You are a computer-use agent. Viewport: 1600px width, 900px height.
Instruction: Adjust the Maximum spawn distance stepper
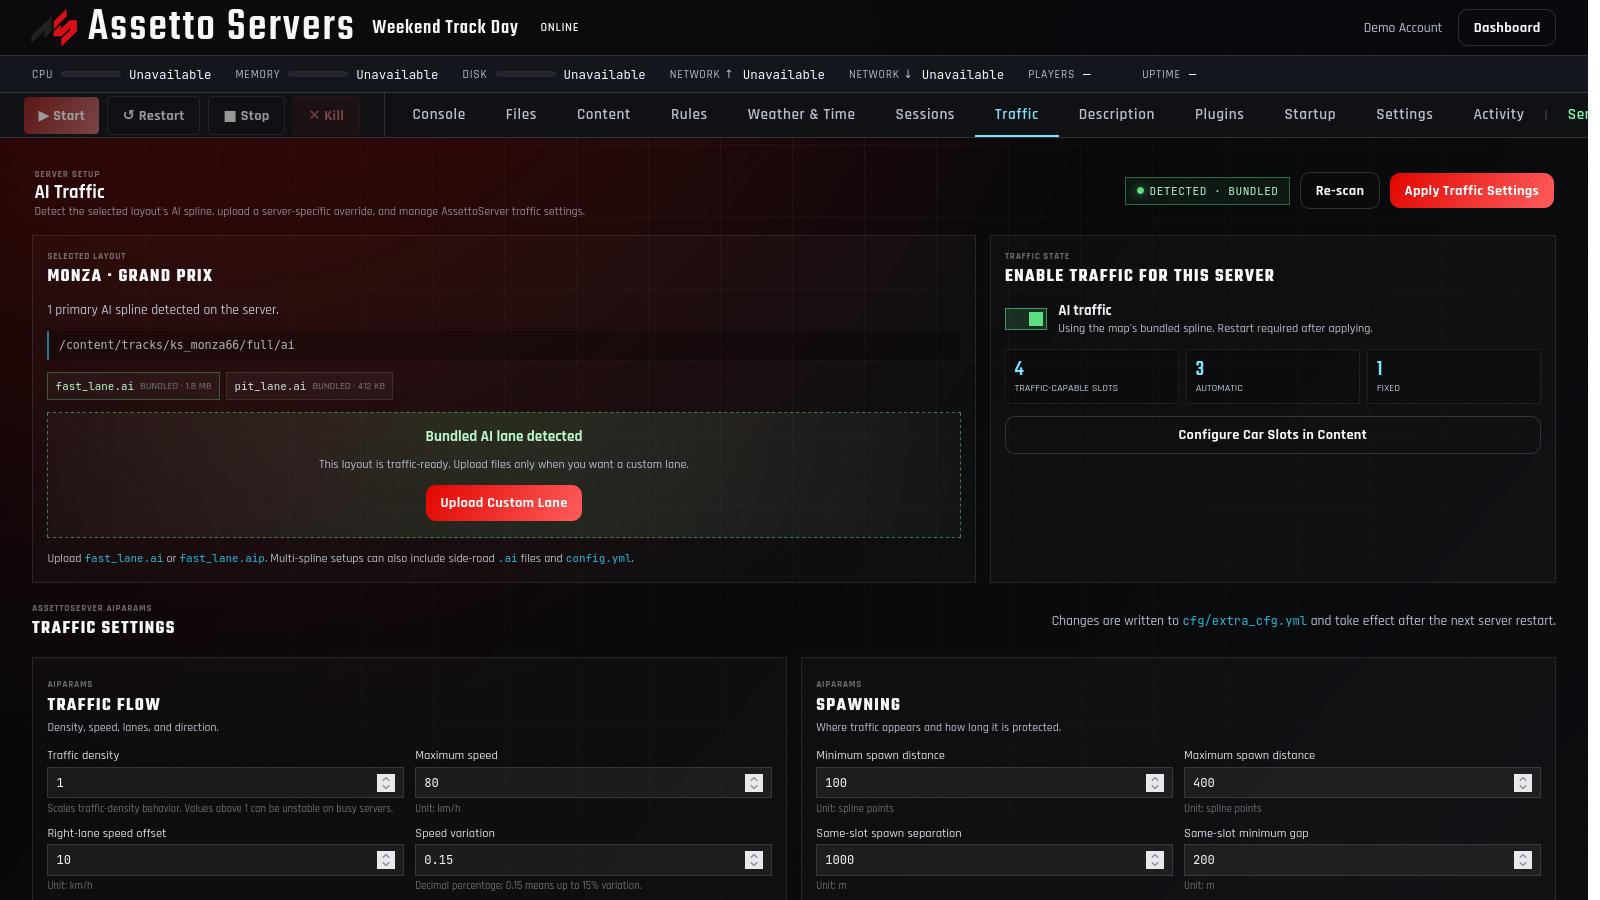pos(1523,783)
